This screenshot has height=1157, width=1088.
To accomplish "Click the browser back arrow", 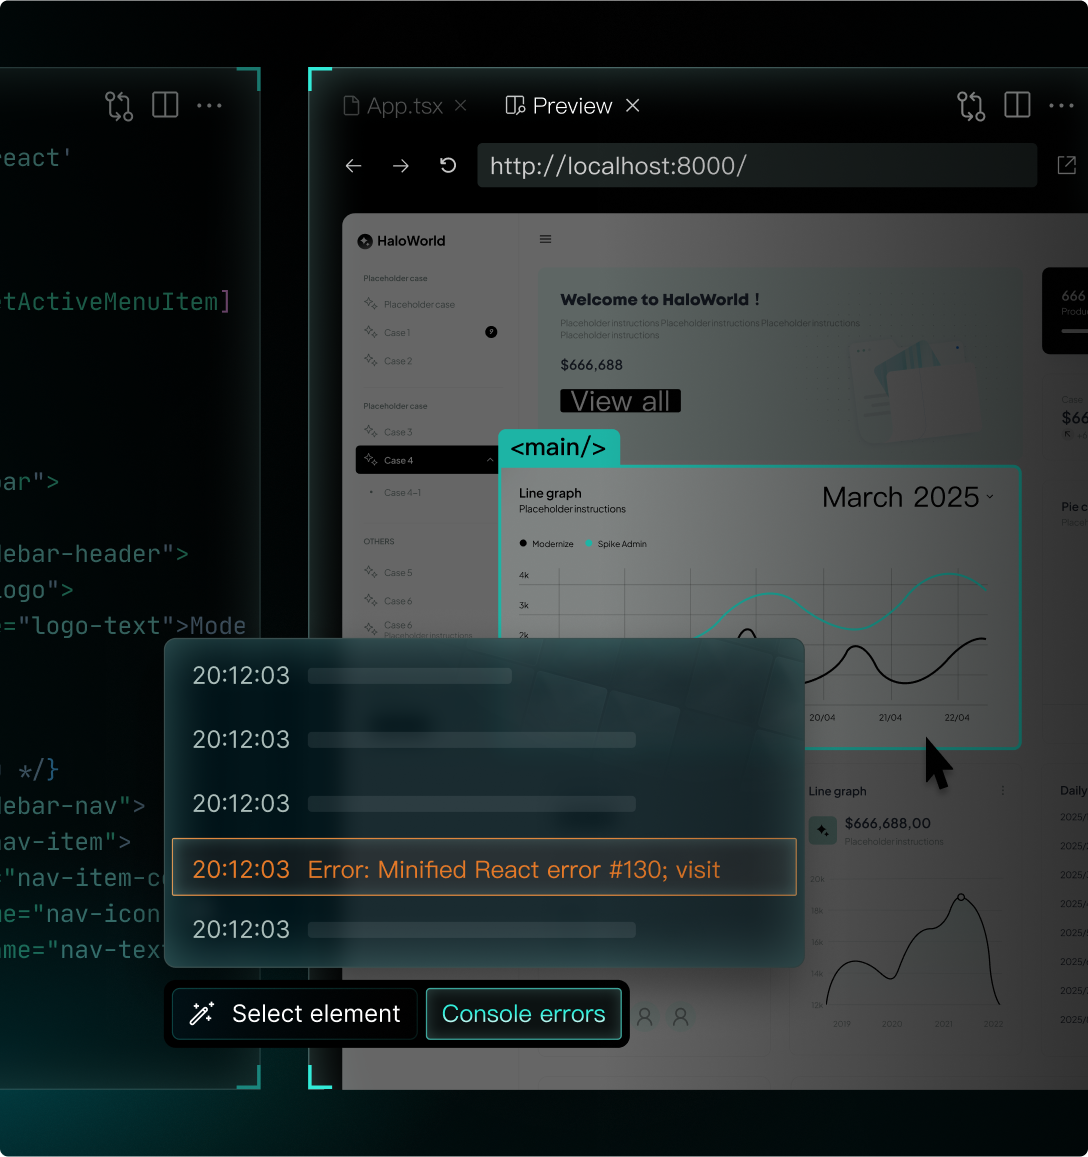I will (x=354, y=166).
